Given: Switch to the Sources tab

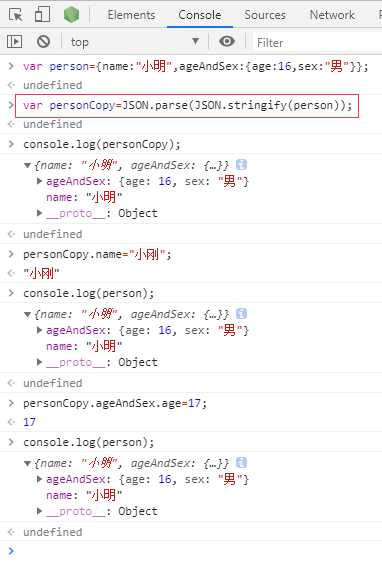Looking at the screenshot, I should coord(265,15).
